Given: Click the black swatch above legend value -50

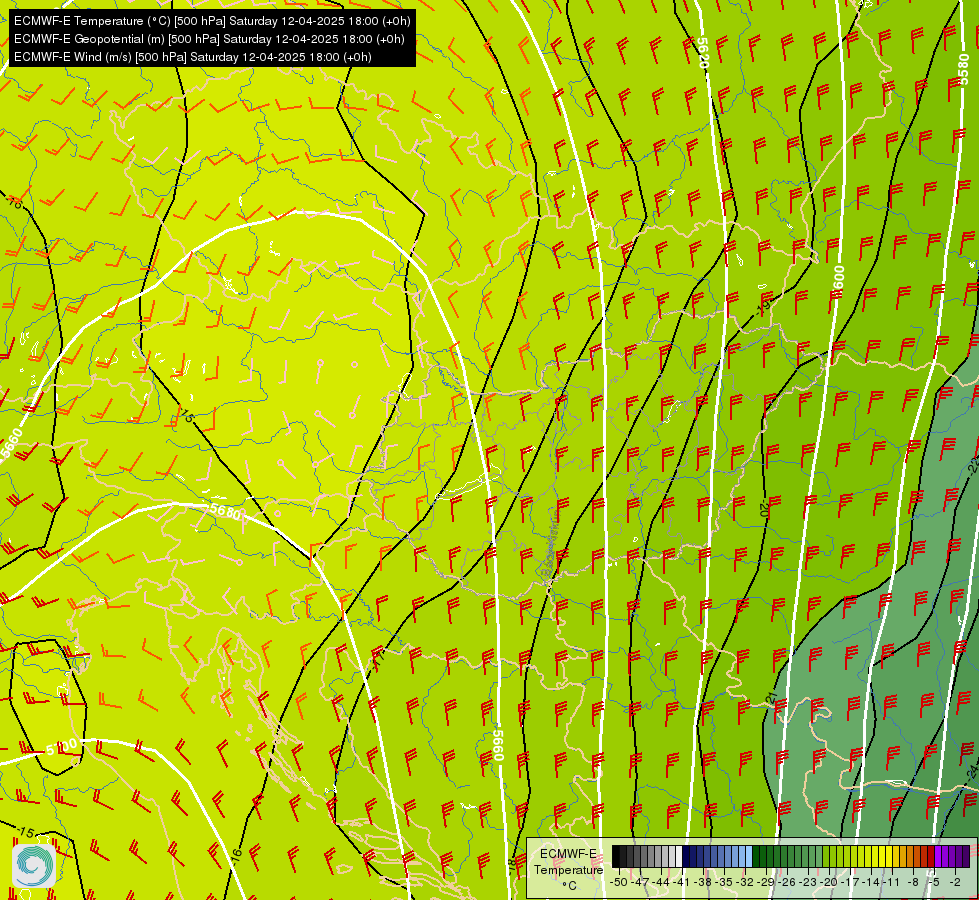Looking at the screenshot, I should pyautogui.click(x=616, y=856).
